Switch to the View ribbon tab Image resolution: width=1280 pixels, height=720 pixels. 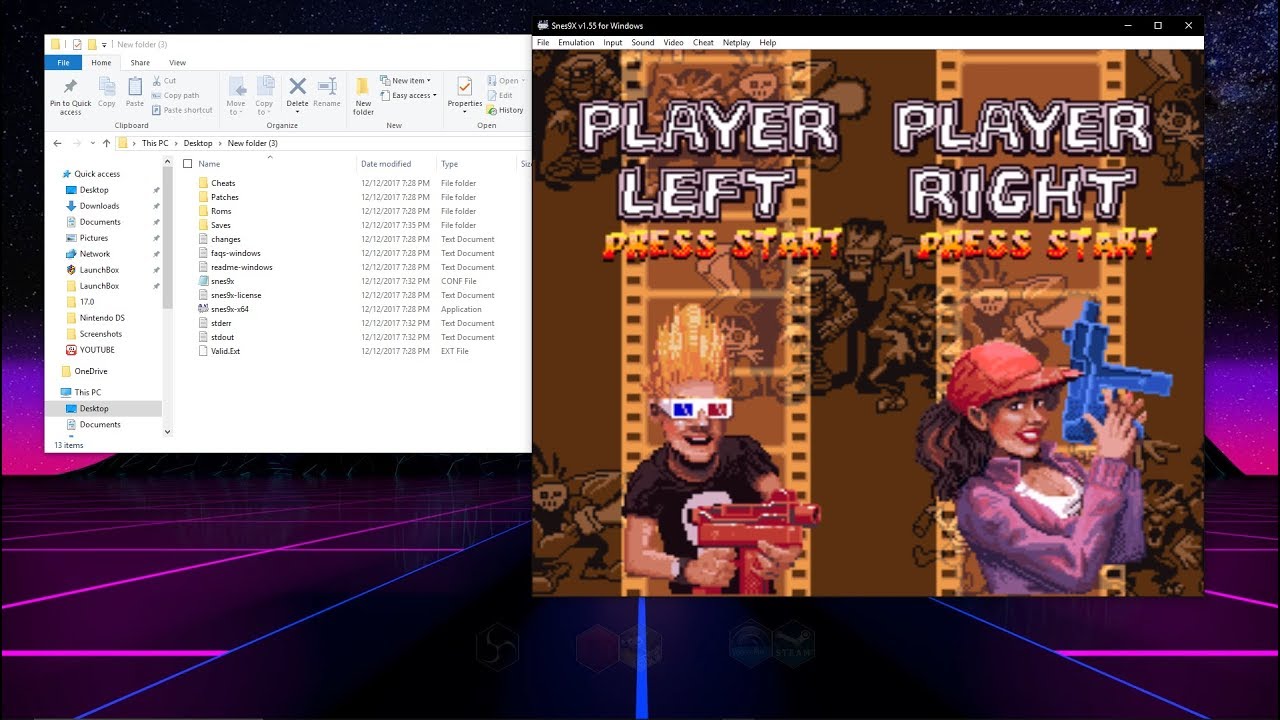click(x=177, y=62)
